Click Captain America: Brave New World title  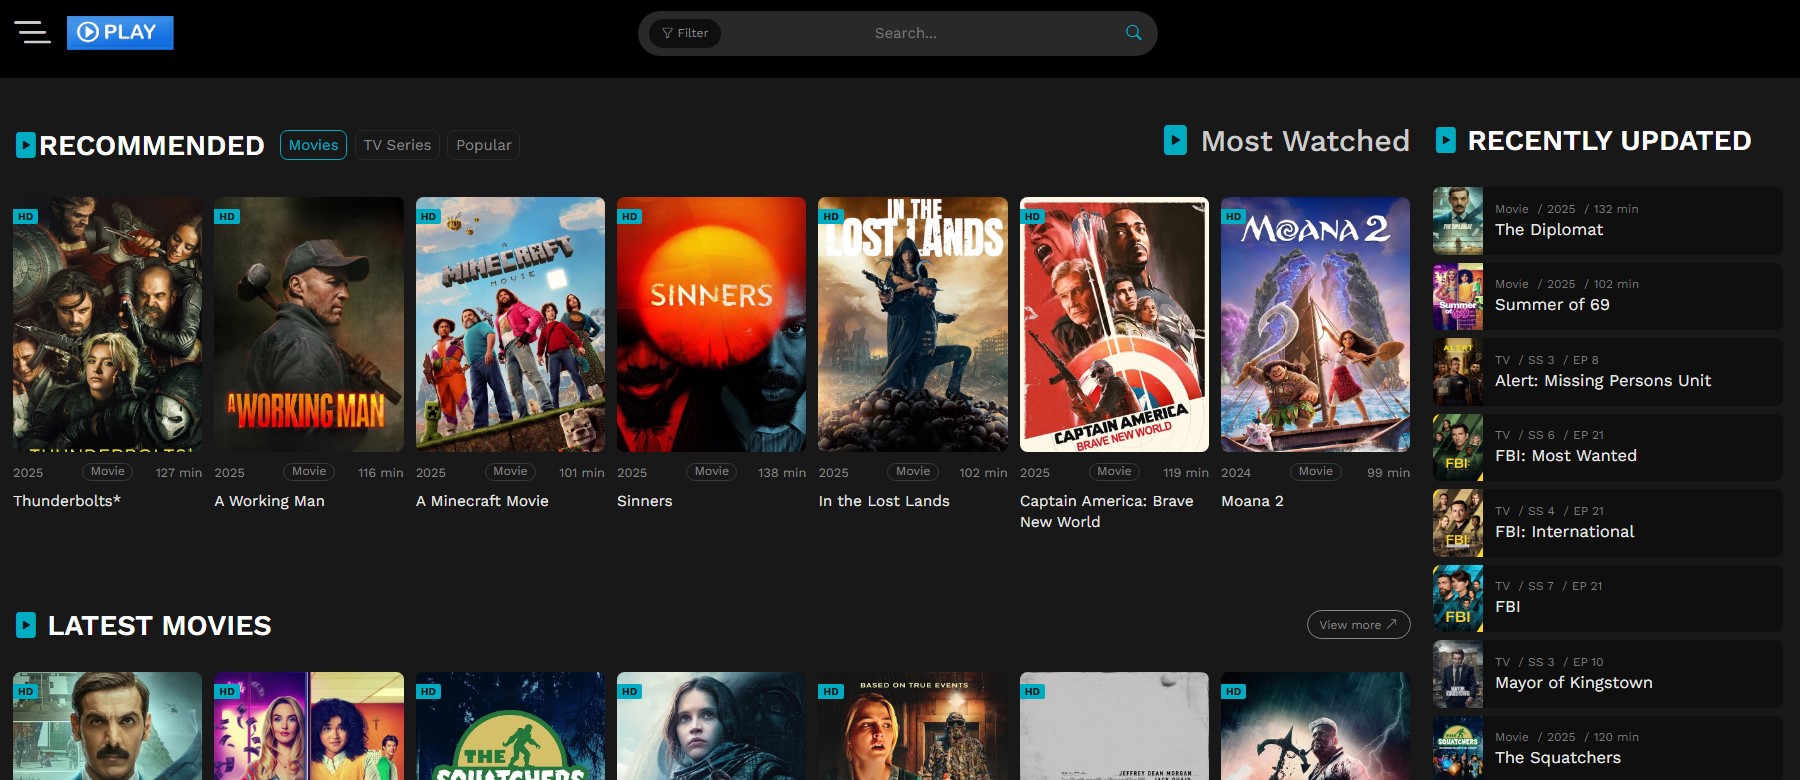[1107, 511]
